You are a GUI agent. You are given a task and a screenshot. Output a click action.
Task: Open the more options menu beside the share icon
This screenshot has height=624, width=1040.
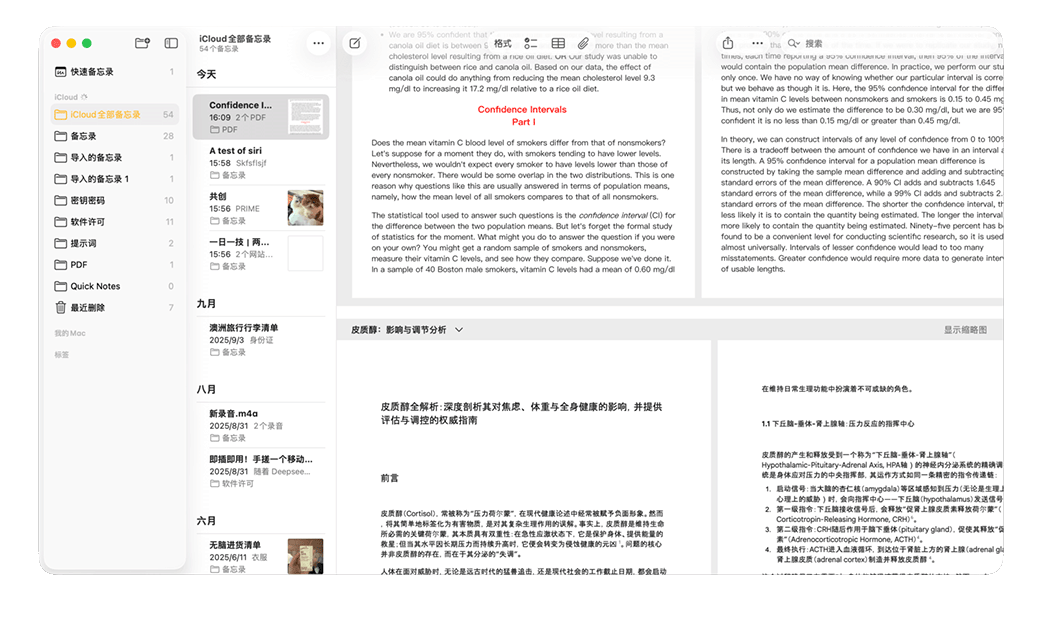[x=757, y=43]
